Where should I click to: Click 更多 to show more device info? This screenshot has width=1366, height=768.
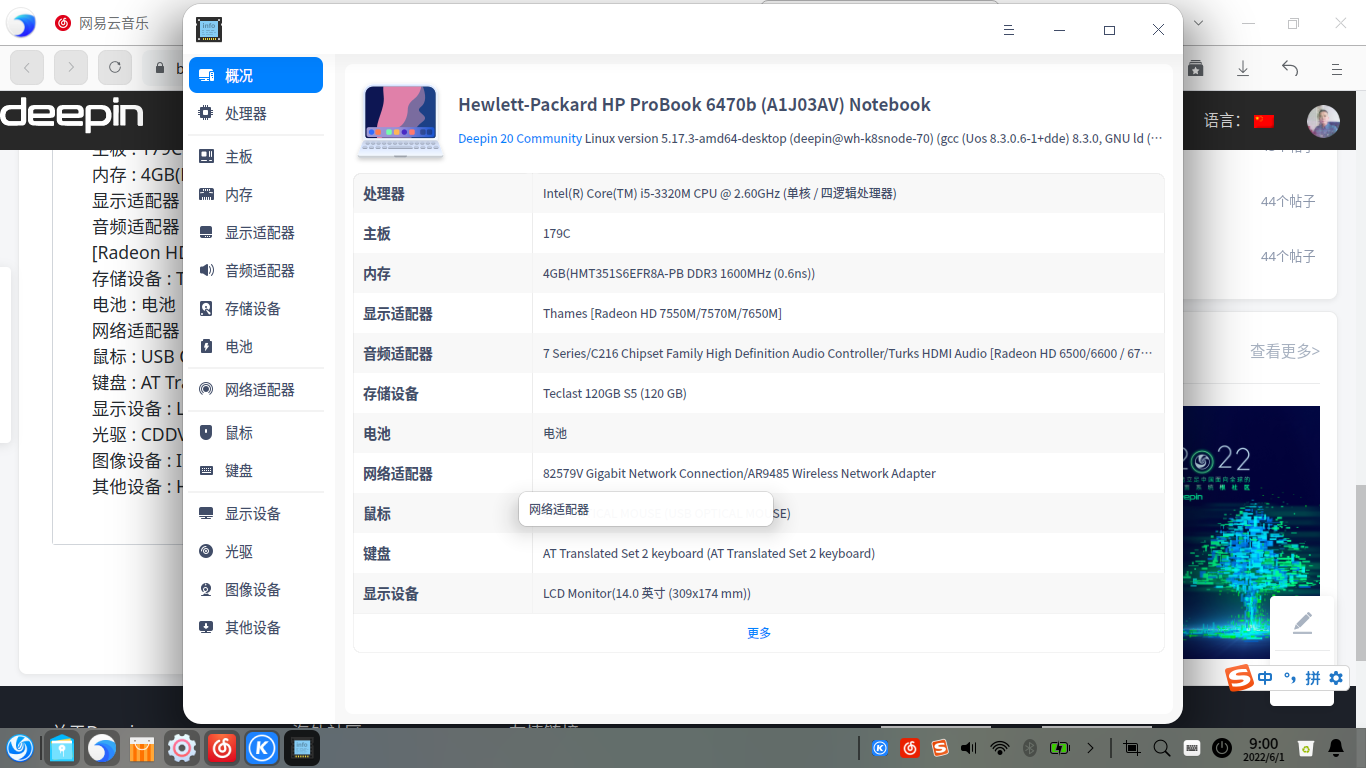click(758, 632)
